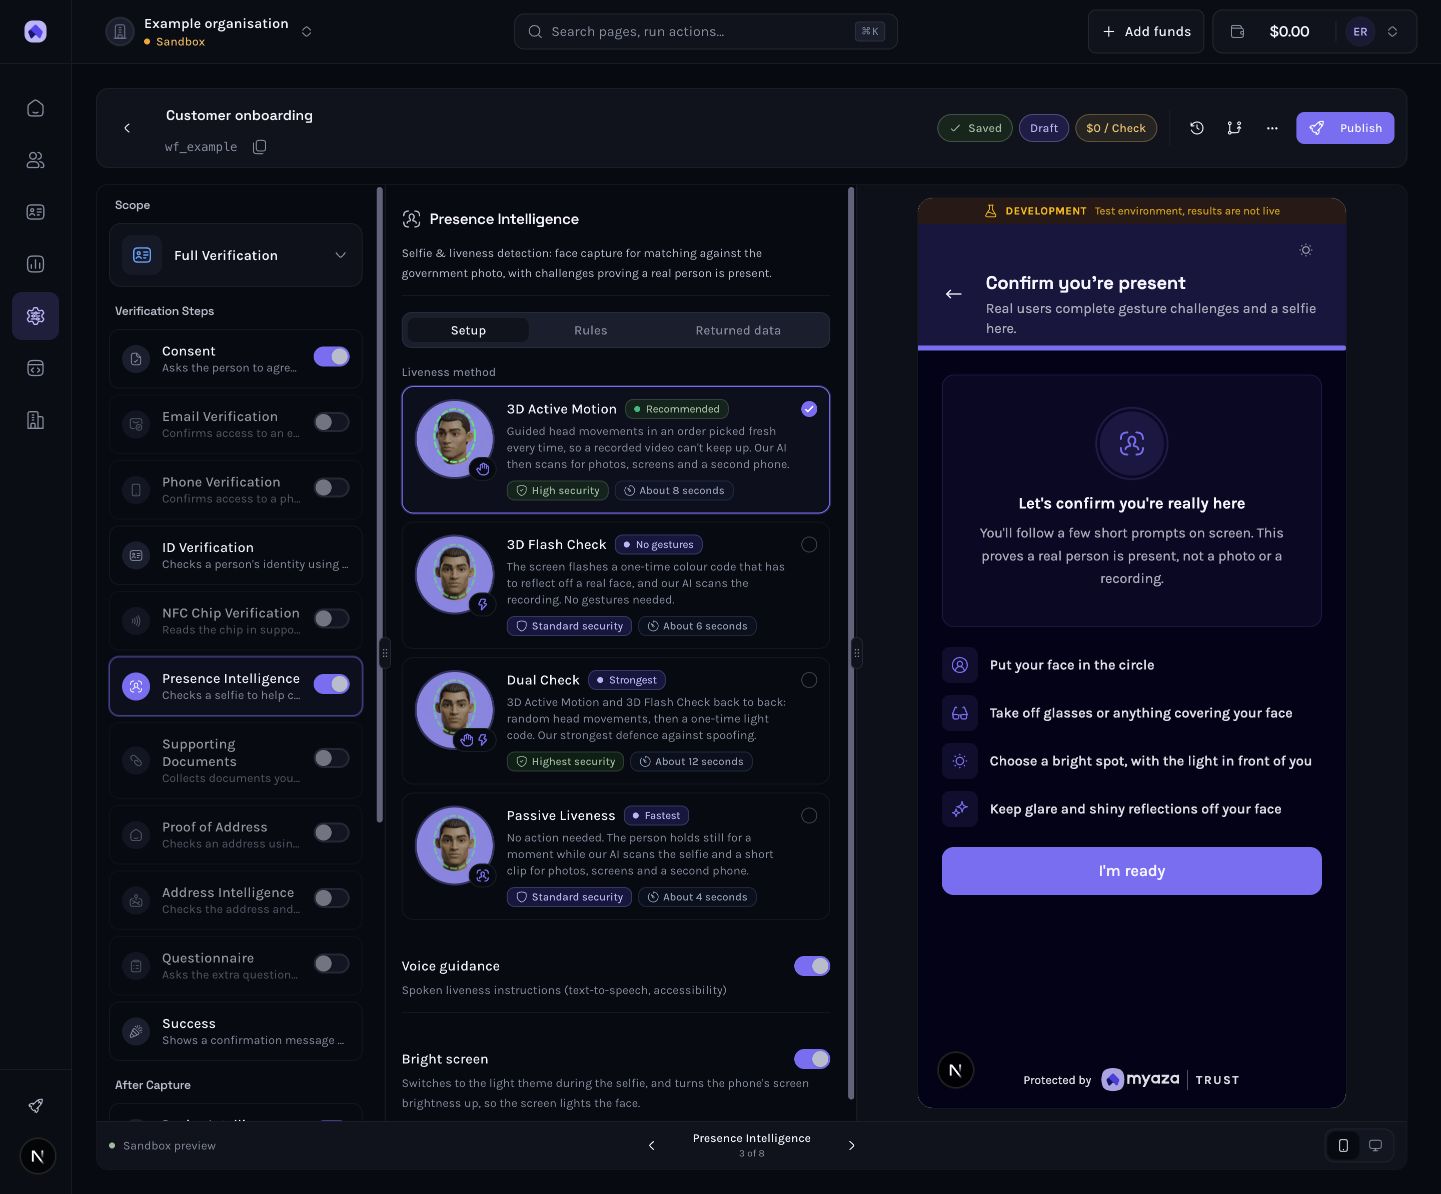Disable the Bright screen toggle
This screenshot has height=1194, width=1441.
pos(812,1059)
